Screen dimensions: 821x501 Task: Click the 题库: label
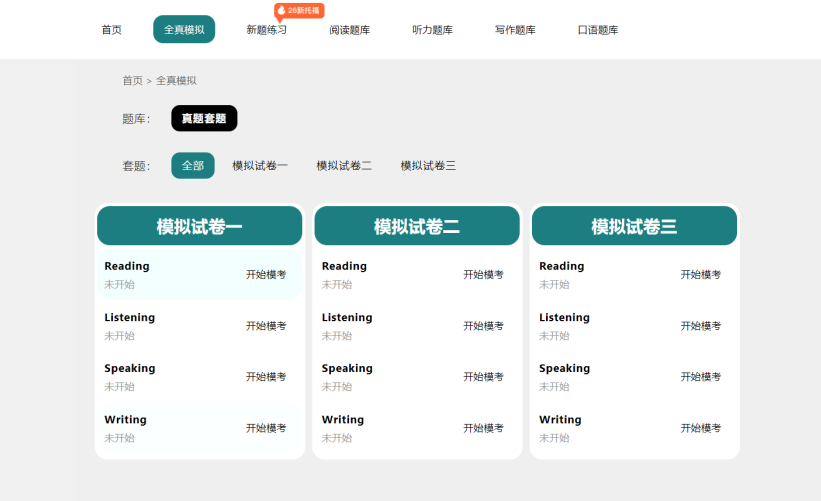coord(136,119)
